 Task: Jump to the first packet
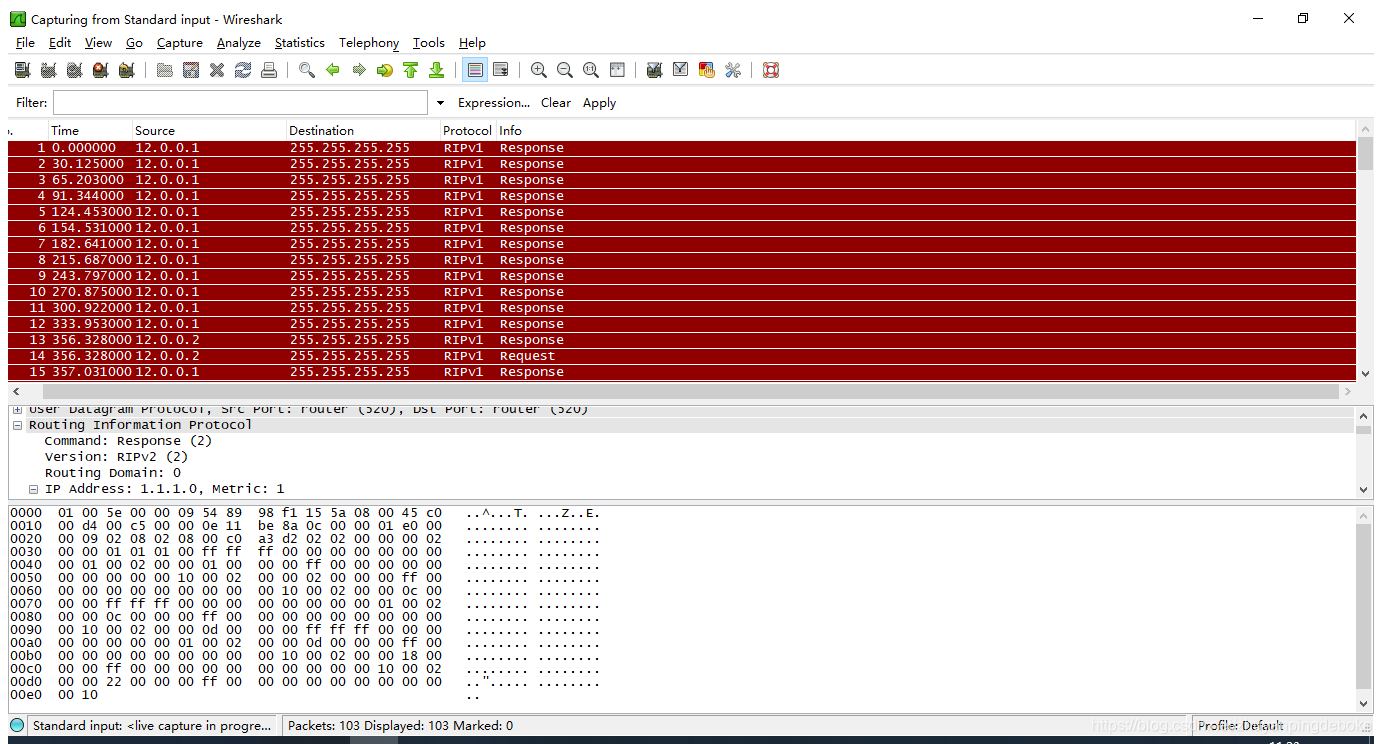point(411,70)
